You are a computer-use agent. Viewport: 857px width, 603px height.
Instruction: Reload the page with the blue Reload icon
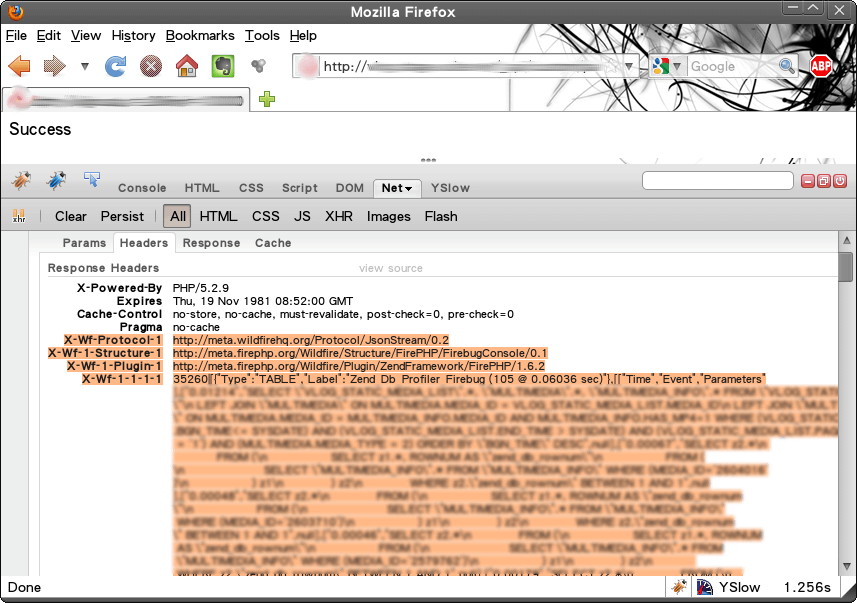[115, 66]
